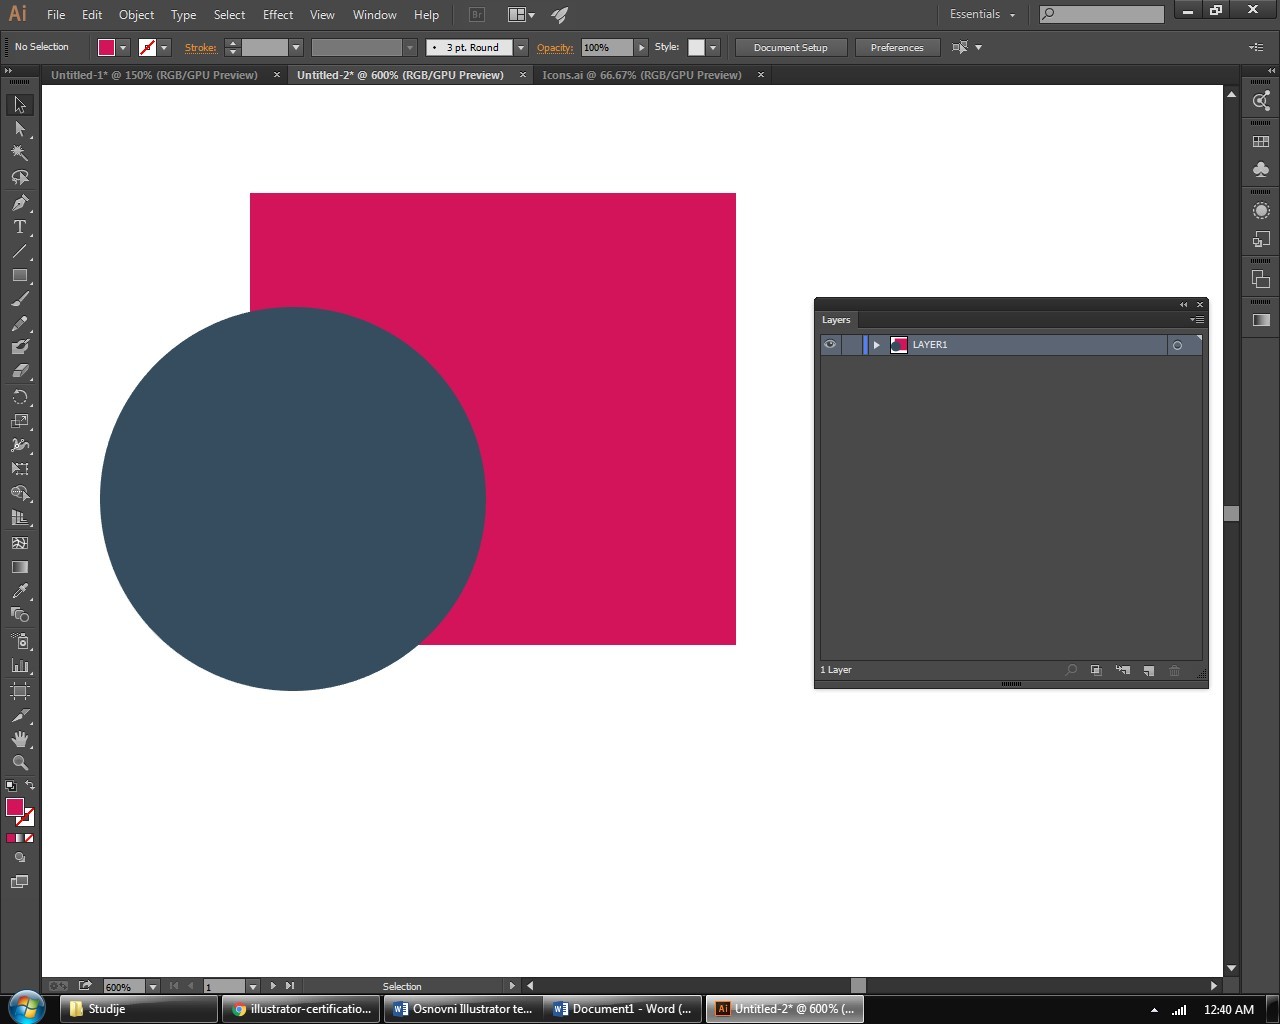Expand LAYER1 disclosure triangle
Image resolution: width=1280 pixels, height=1024 pixels.
tap(877, 345)
